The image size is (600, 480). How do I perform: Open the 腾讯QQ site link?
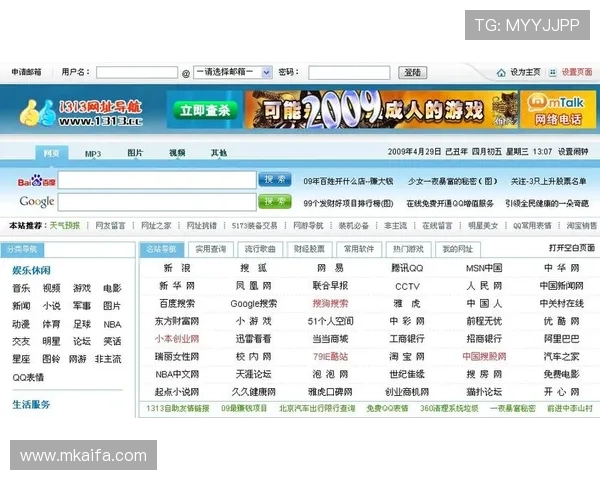[x=407, y=268]
